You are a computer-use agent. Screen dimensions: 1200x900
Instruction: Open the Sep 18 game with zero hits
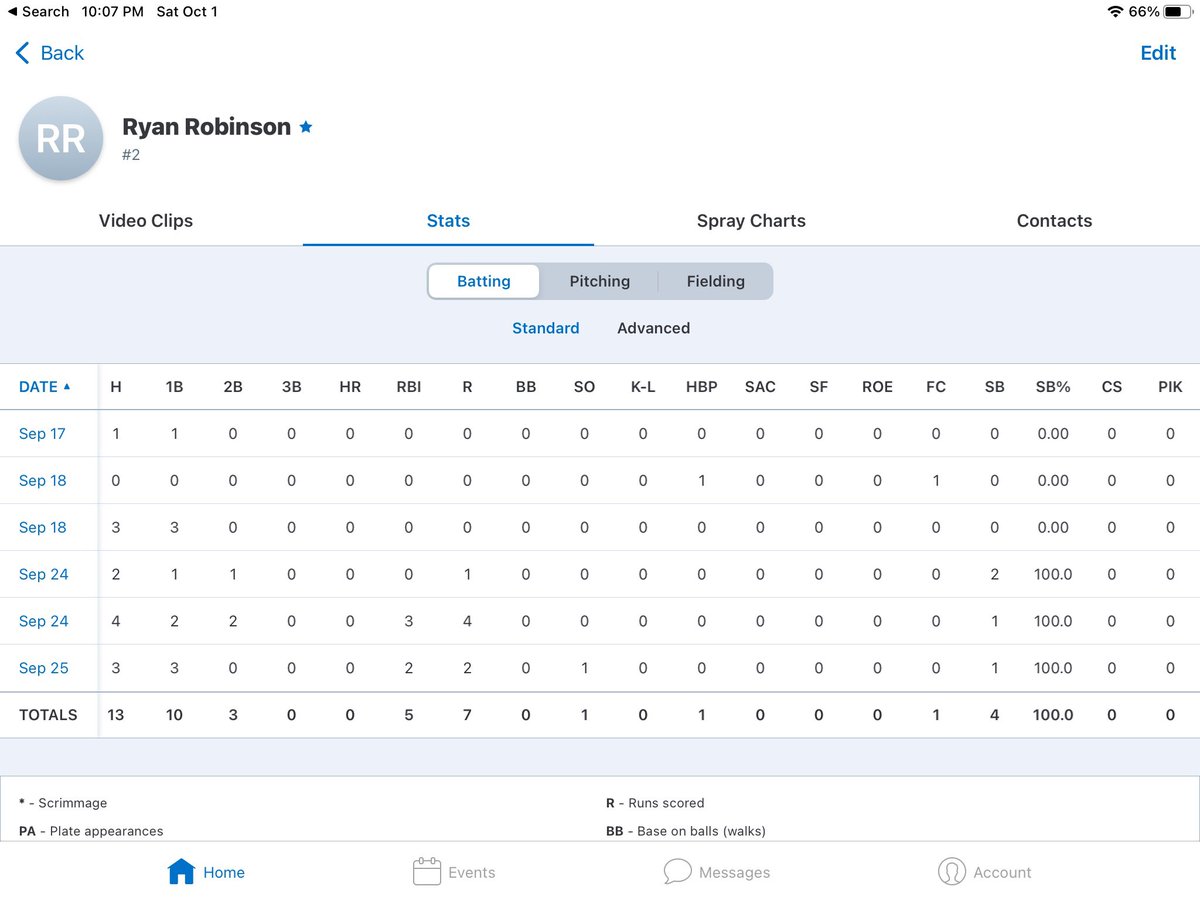43,481
